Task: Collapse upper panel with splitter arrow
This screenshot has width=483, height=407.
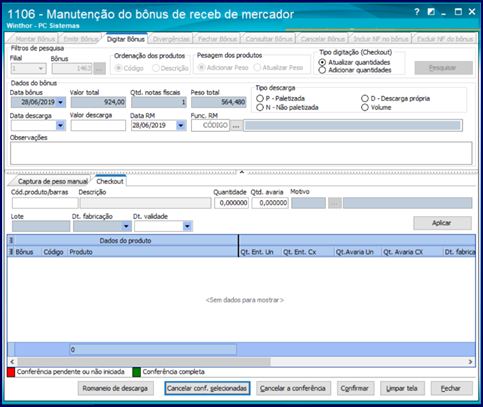Action: tap(242, 172)
